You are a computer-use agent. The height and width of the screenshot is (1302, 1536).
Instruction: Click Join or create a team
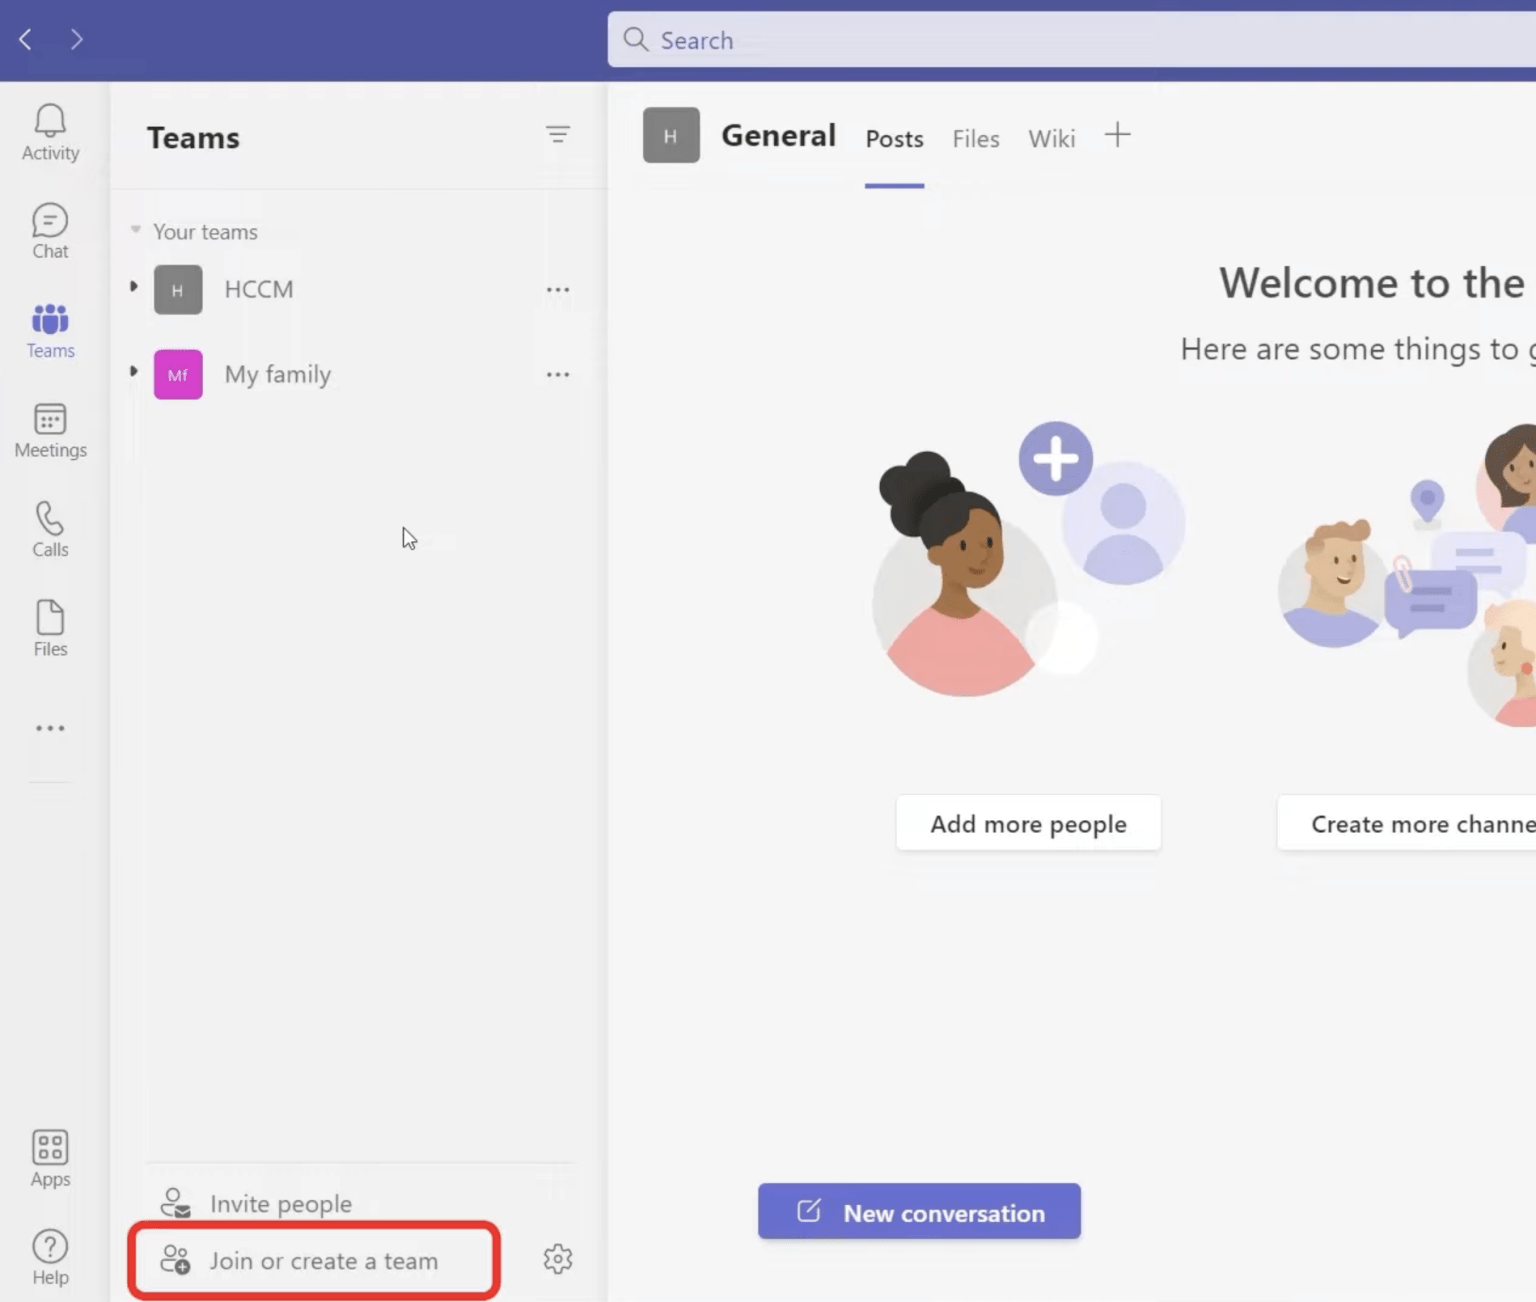(322, 1260)
